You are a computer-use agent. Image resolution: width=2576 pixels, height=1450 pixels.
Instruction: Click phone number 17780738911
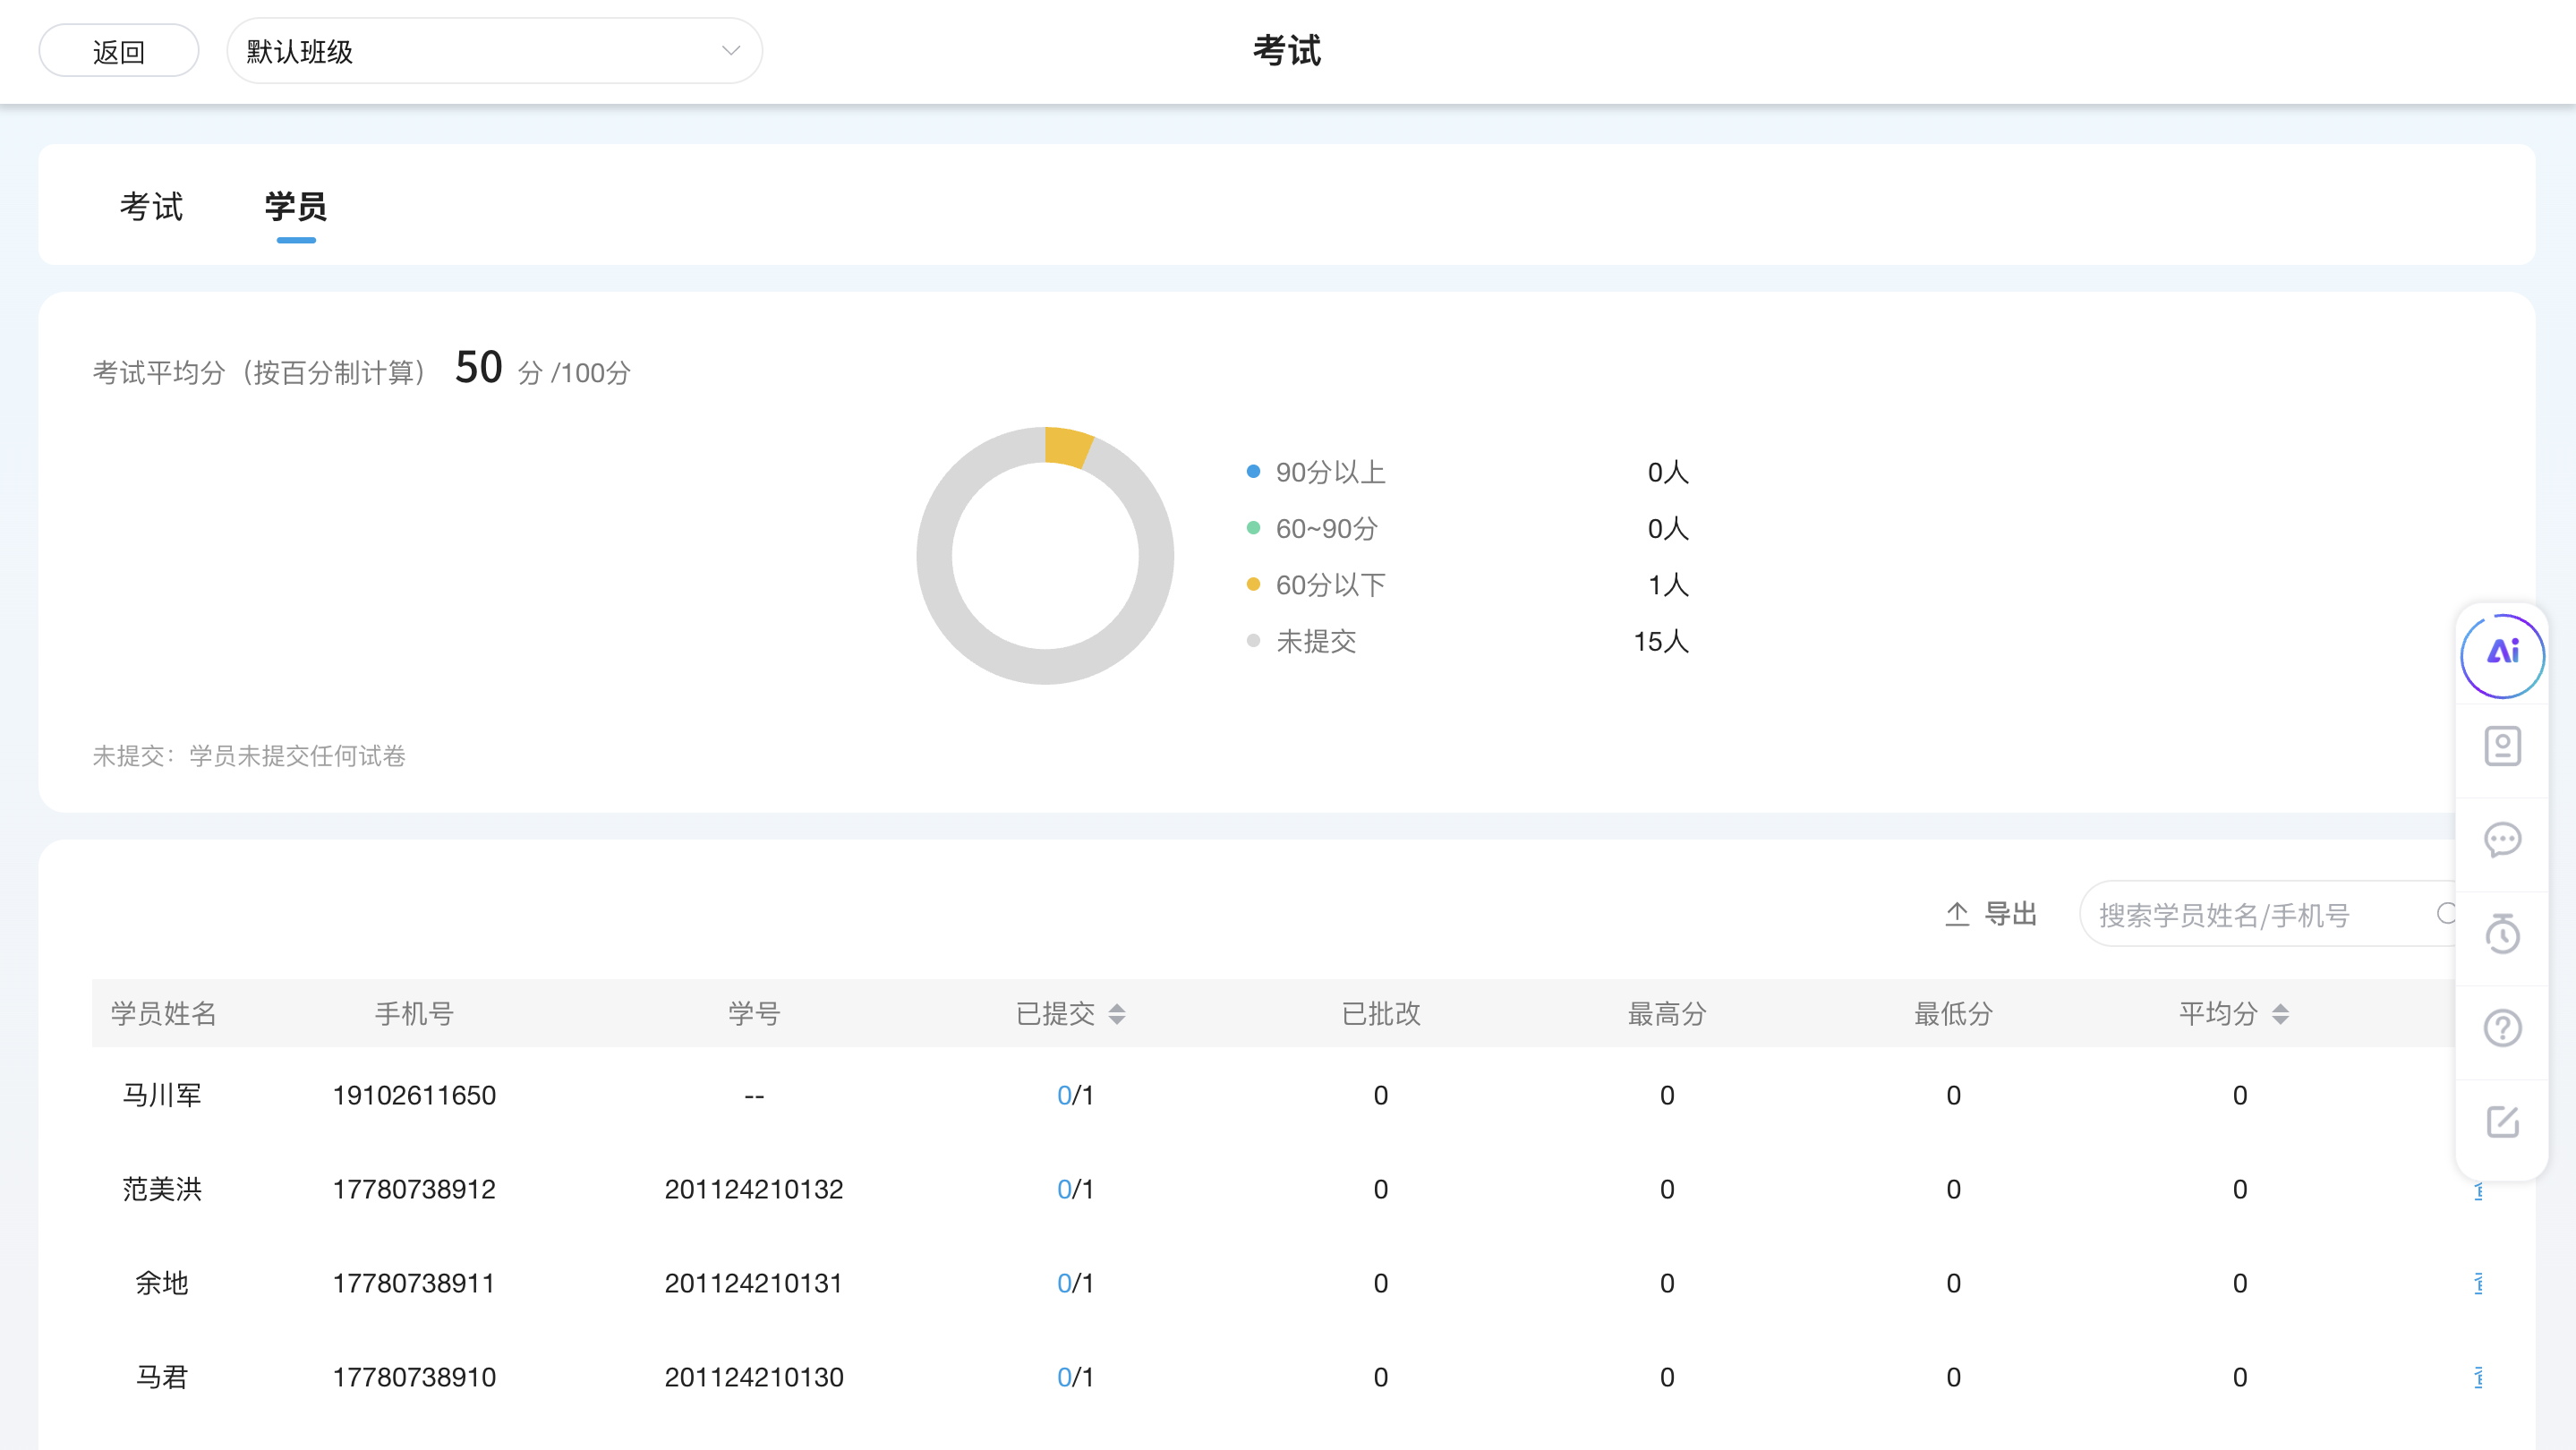point(414,1284)
